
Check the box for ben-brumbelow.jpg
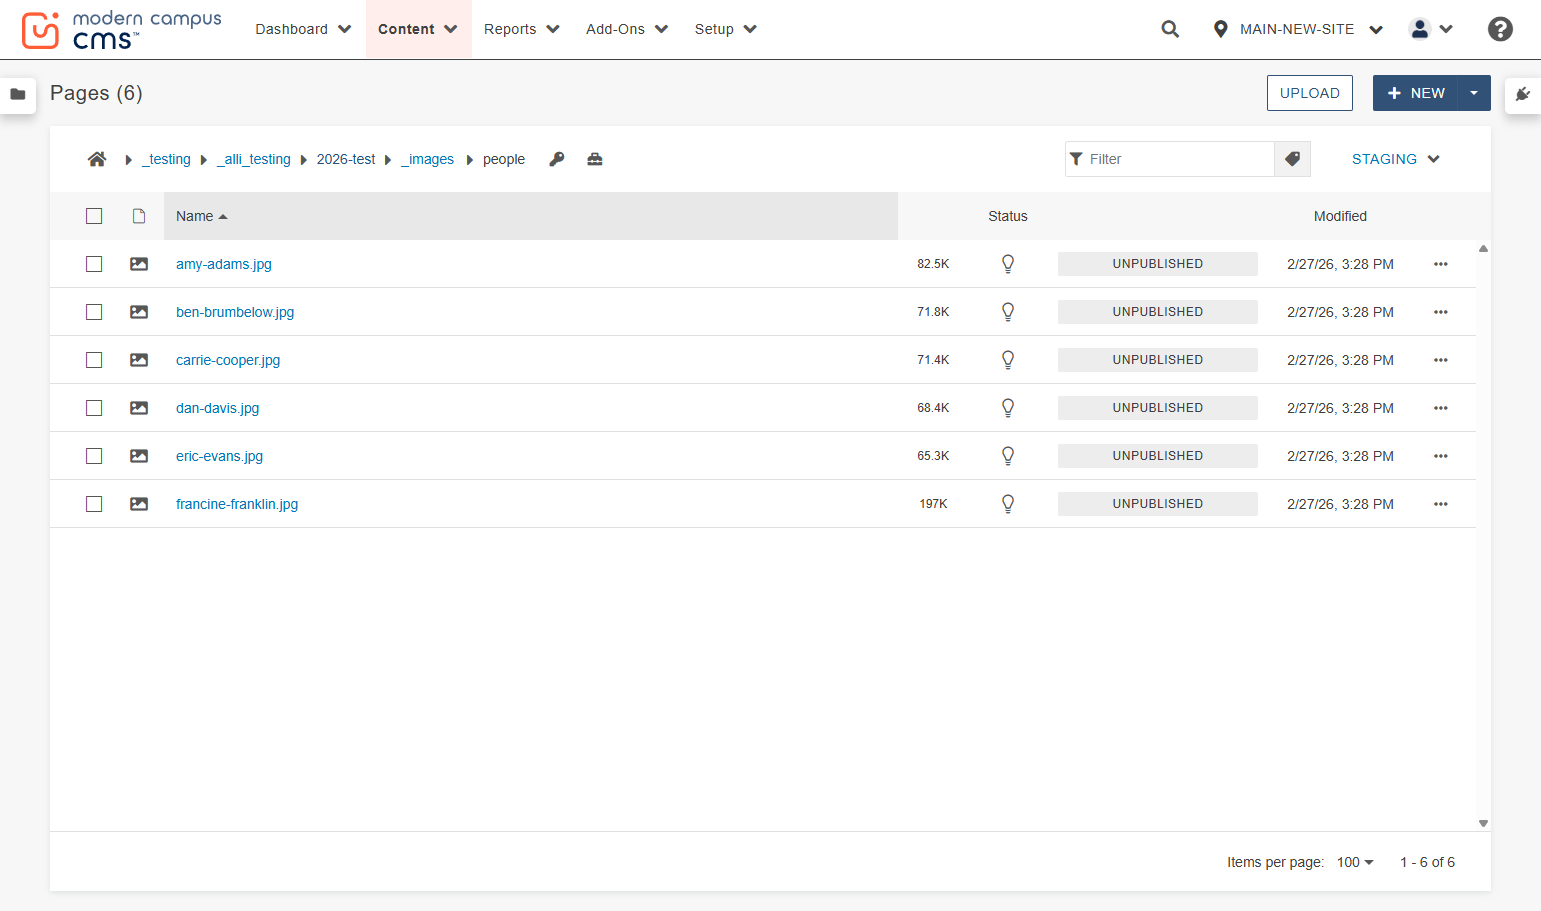[94, 312]
